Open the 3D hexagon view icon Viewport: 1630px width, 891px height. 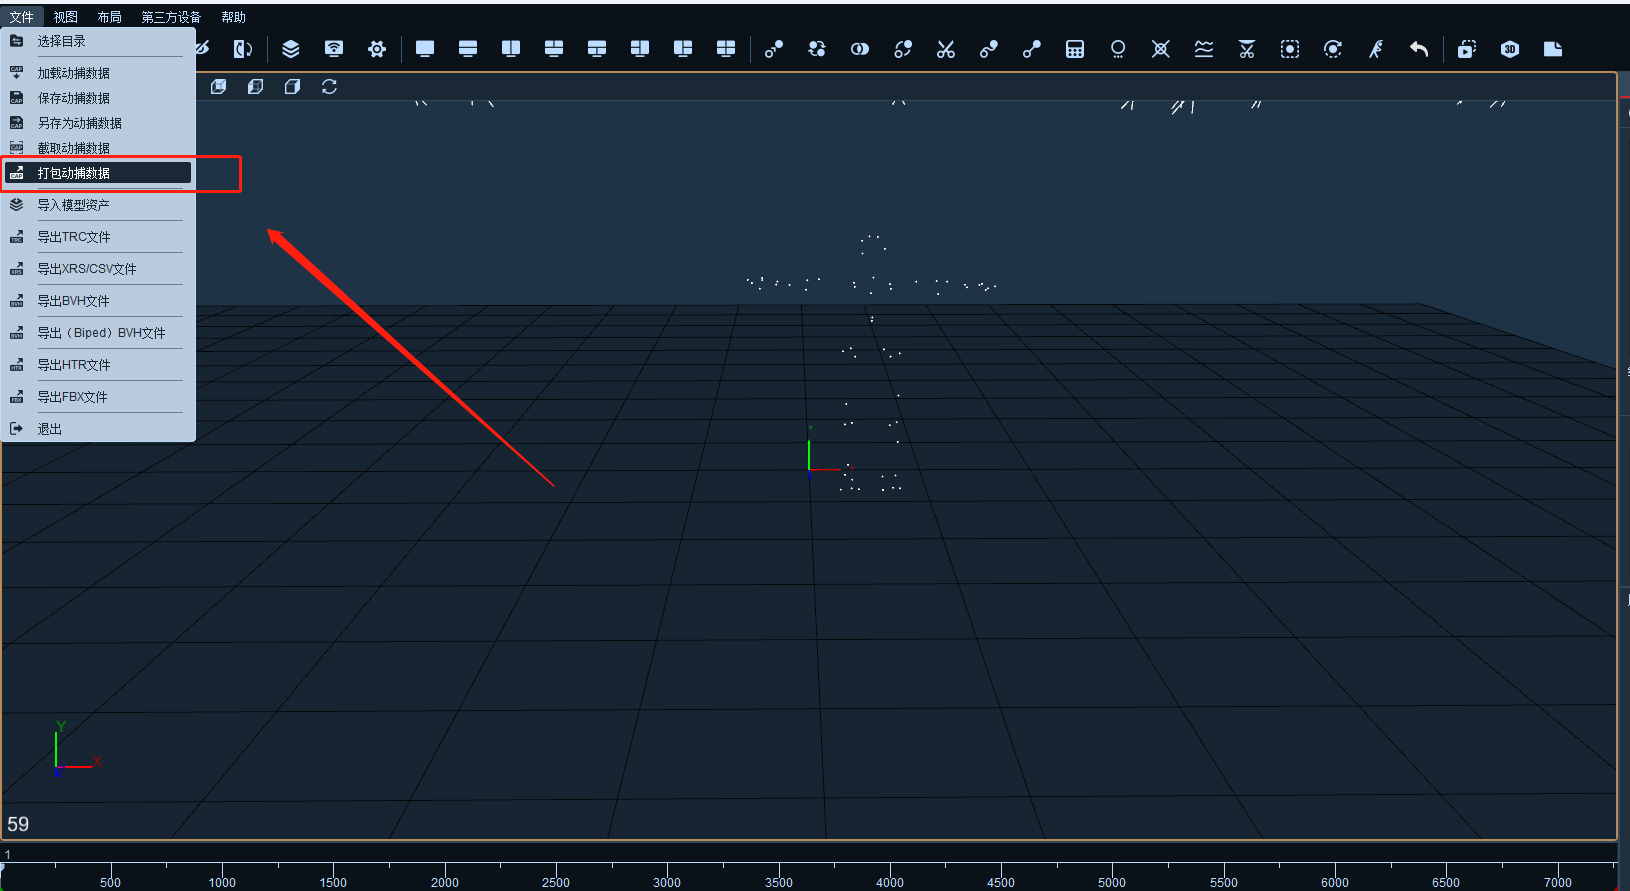click(x=1510, y=49)
